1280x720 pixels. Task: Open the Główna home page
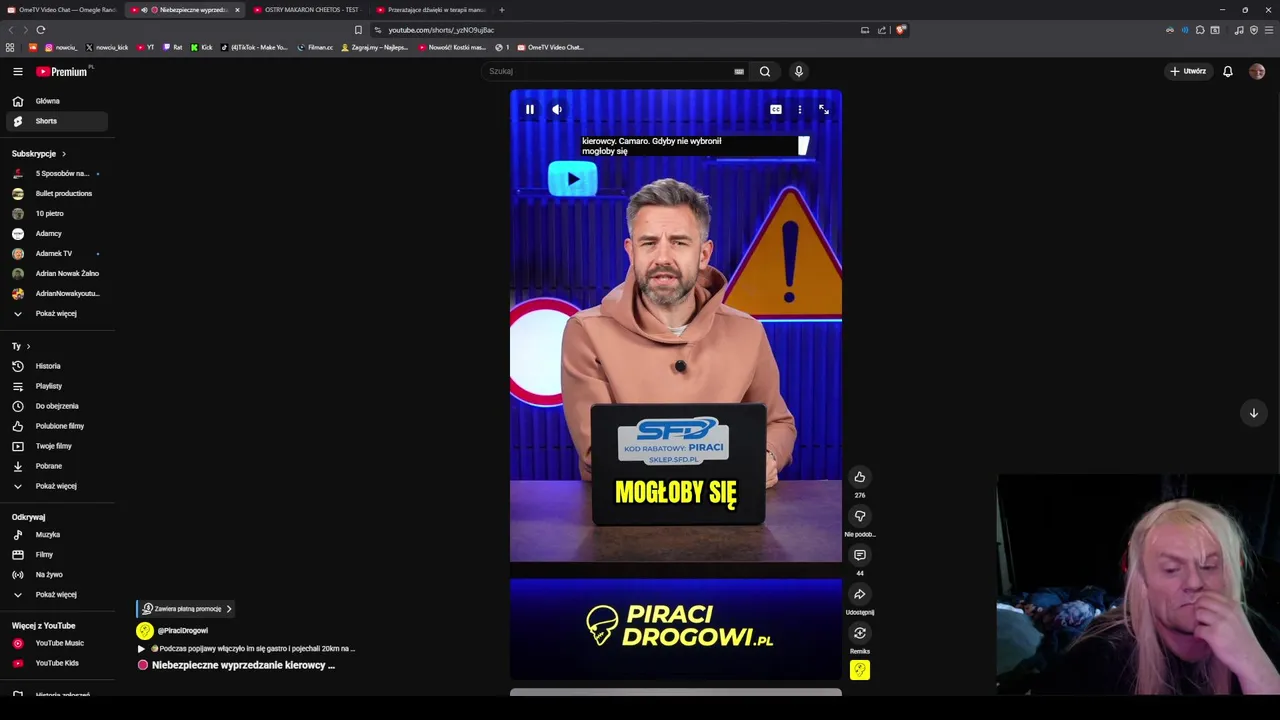(57, 101)
